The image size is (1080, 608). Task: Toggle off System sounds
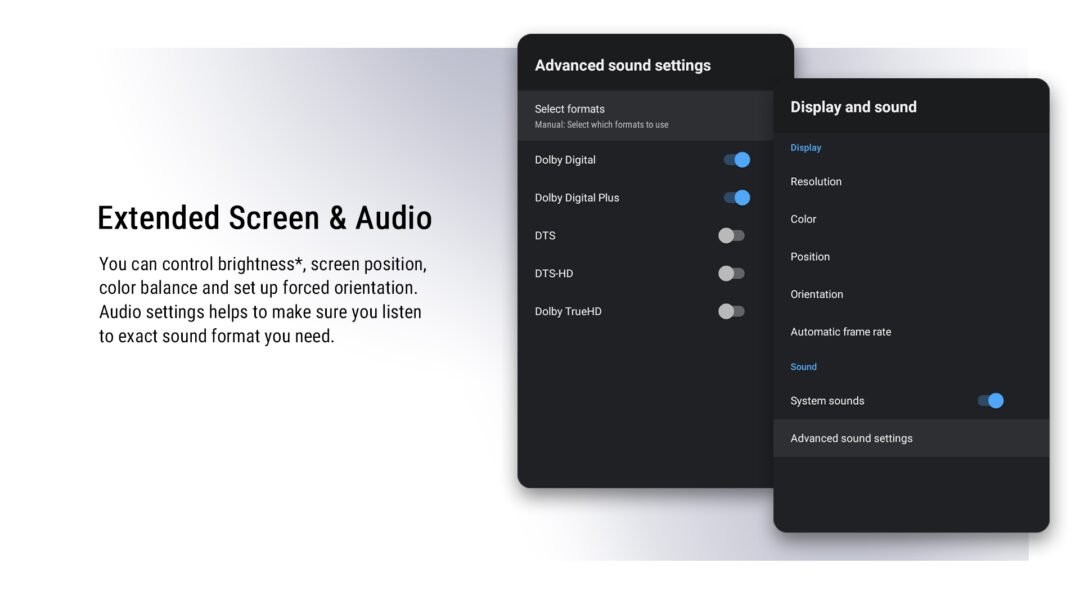[x=991, y=400]
